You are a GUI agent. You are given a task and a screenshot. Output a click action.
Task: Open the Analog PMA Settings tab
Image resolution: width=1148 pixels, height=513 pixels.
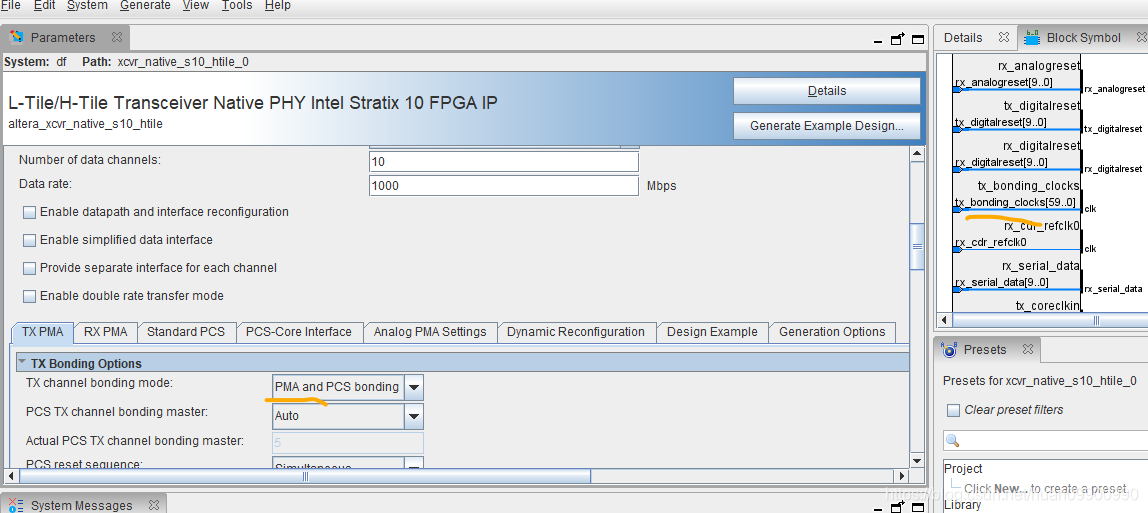430,332
